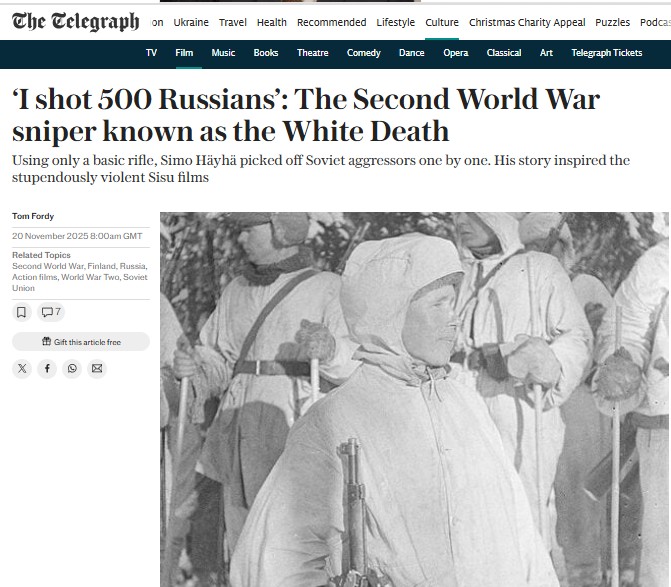The image size is (671, 587).
Task: Click the Related Topics heading
Action: 41,255
